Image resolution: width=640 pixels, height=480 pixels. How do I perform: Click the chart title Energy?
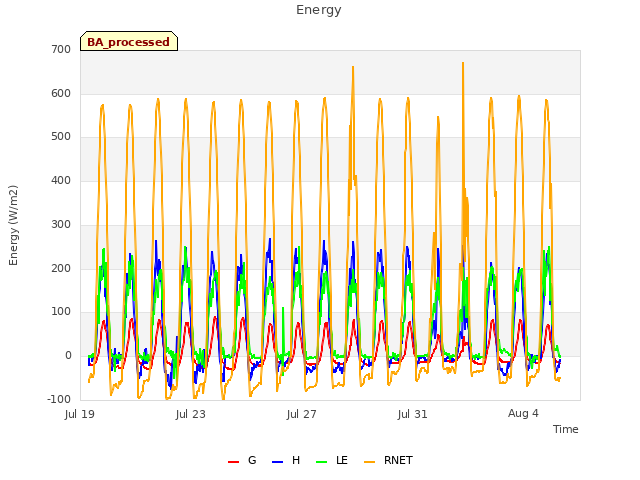[x=319, y=10]
